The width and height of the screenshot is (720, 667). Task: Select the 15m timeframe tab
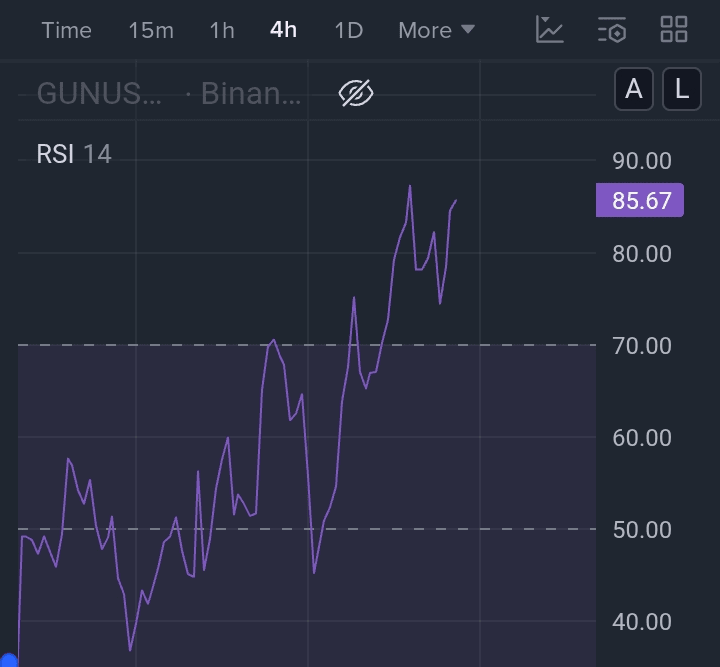tap(151, 30)
